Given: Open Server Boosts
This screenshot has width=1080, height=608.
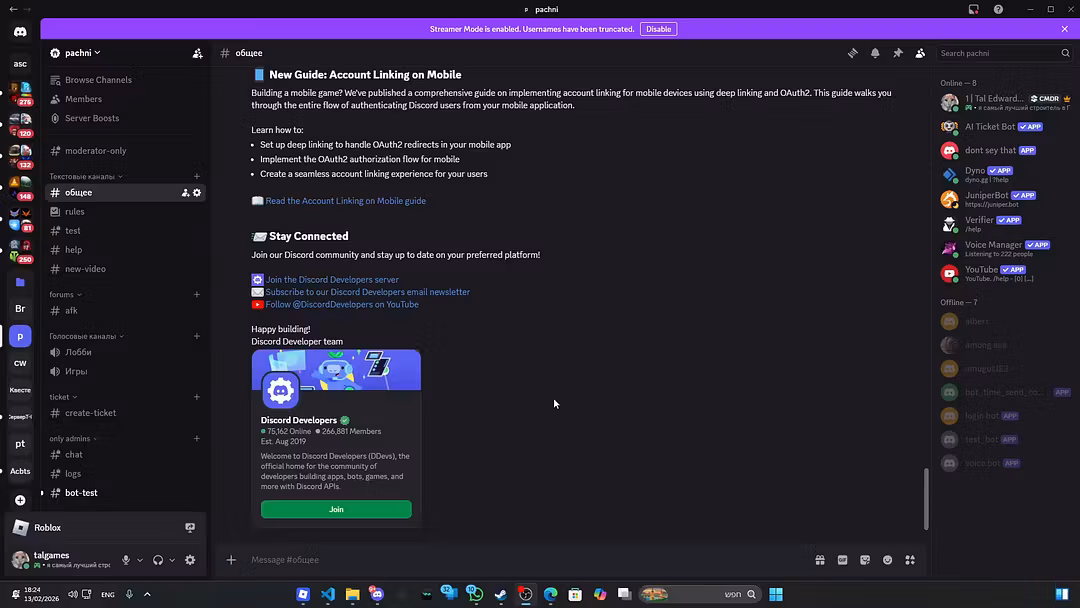Looking at the screenshot, I should point(125,118).
